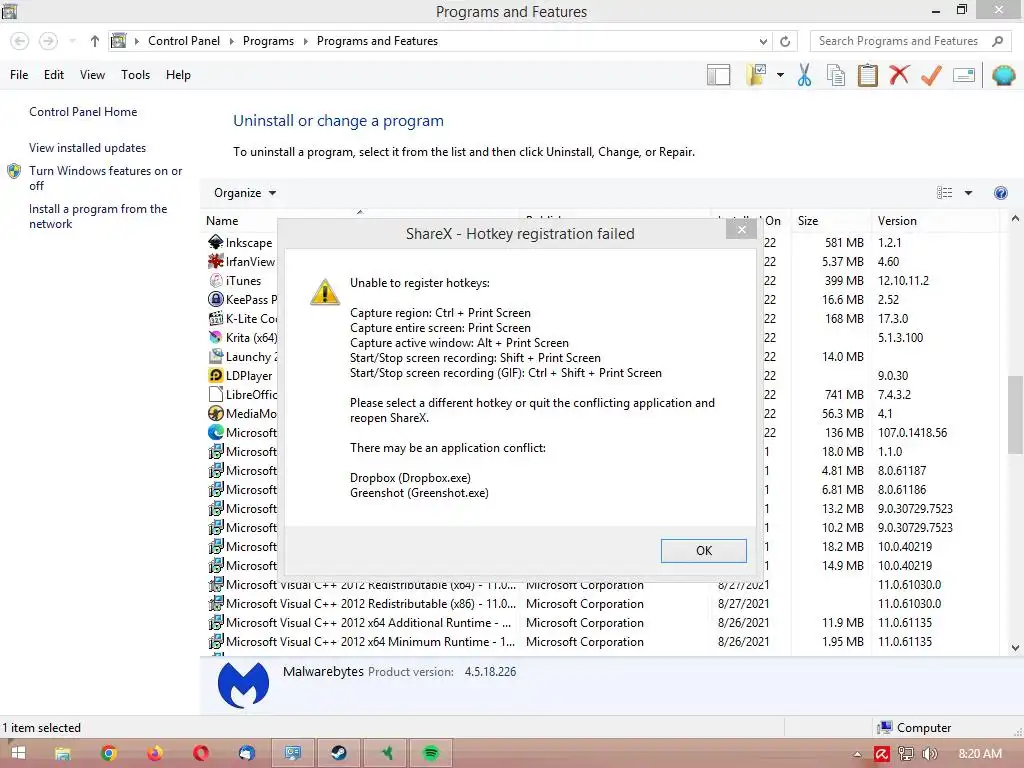Image resolution: width=1024 pixels, height=768 pixels.
Task: Open the View menu
Action: coord(92,75)
